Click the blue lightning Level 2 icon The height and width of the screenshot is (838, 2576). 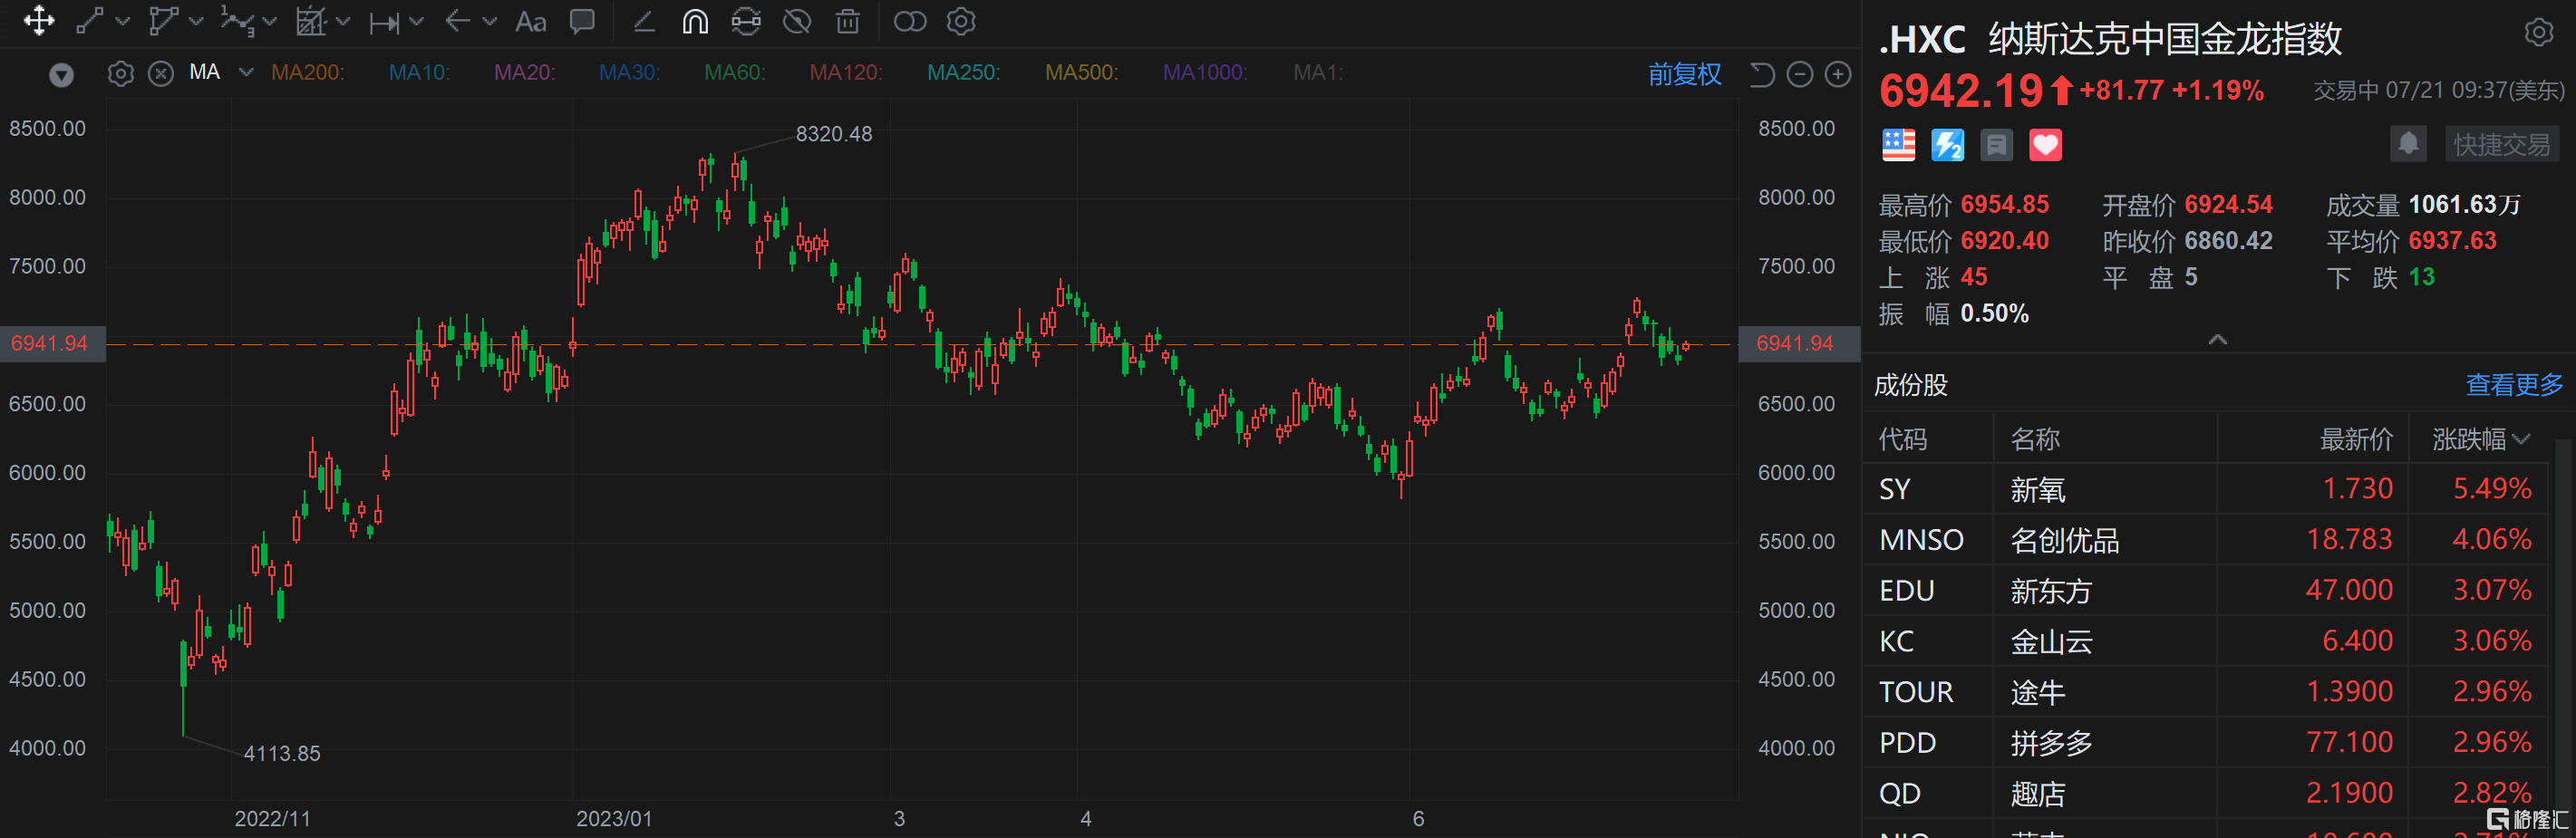tap(1947, 145)
